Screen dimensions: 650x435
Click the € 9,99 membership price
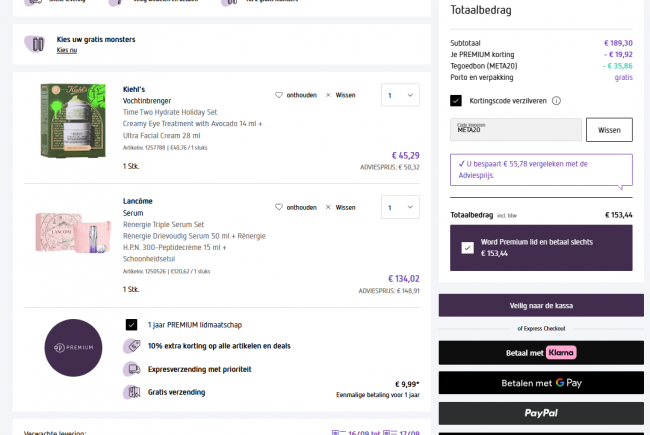[x=407, y=384]
